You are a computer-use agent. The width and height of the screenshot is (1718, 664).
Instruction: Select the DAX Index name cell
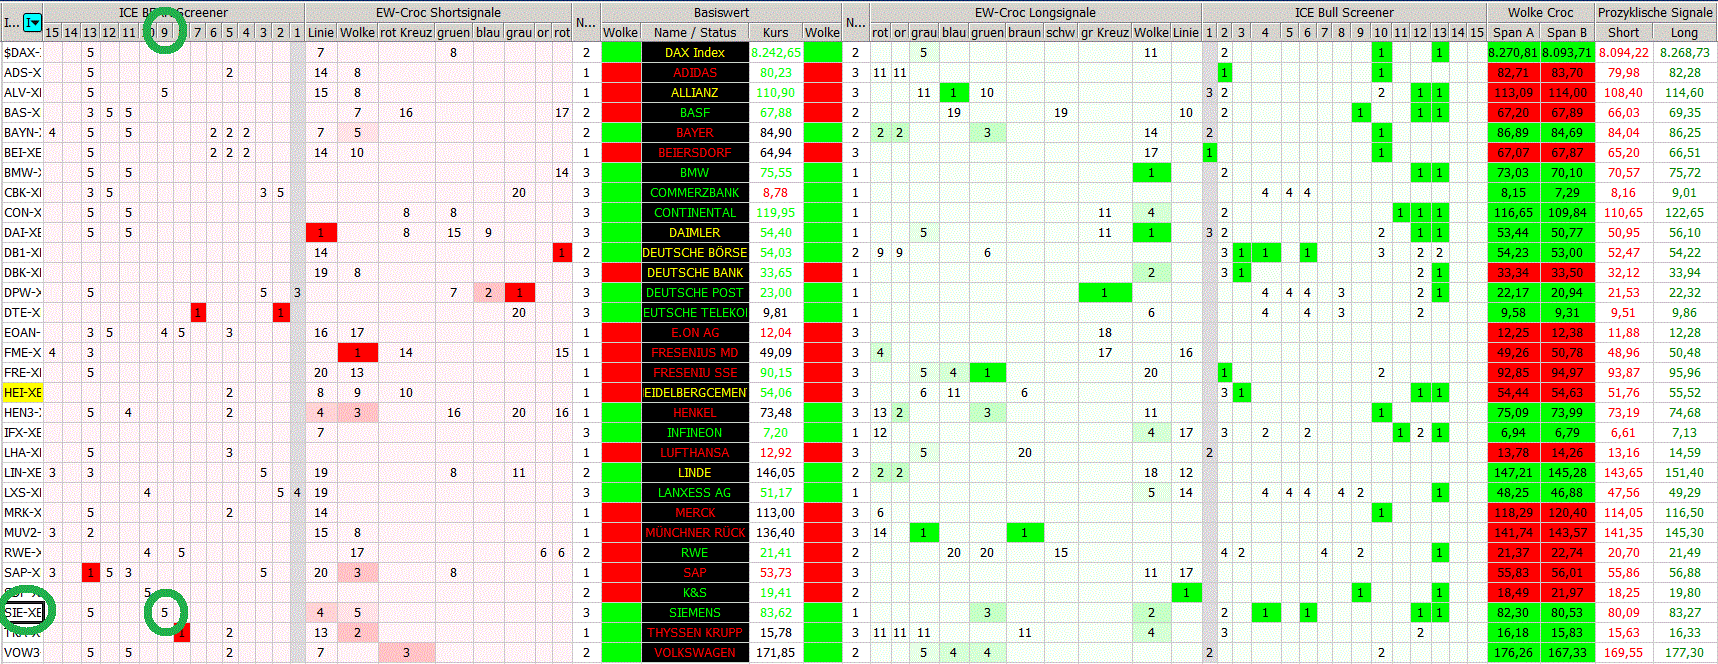click(695, 52)
